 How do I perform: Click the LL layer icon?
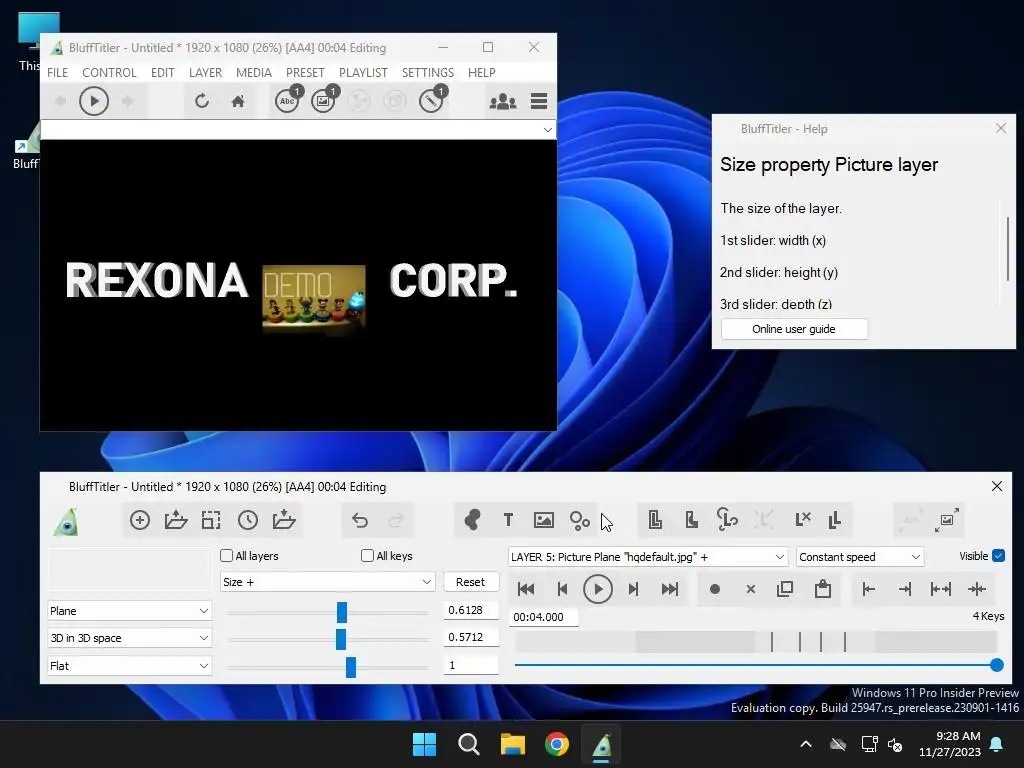tap(834, 520)
